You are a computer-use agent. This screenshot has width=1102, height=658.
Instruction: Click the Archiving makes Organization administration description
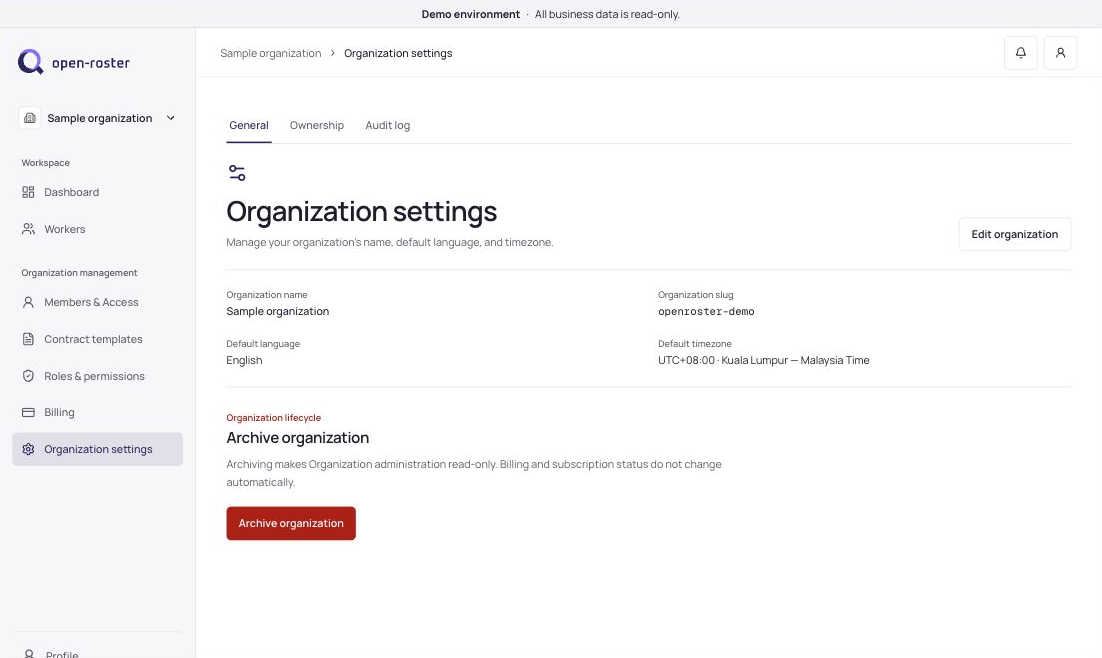(474, 473)
